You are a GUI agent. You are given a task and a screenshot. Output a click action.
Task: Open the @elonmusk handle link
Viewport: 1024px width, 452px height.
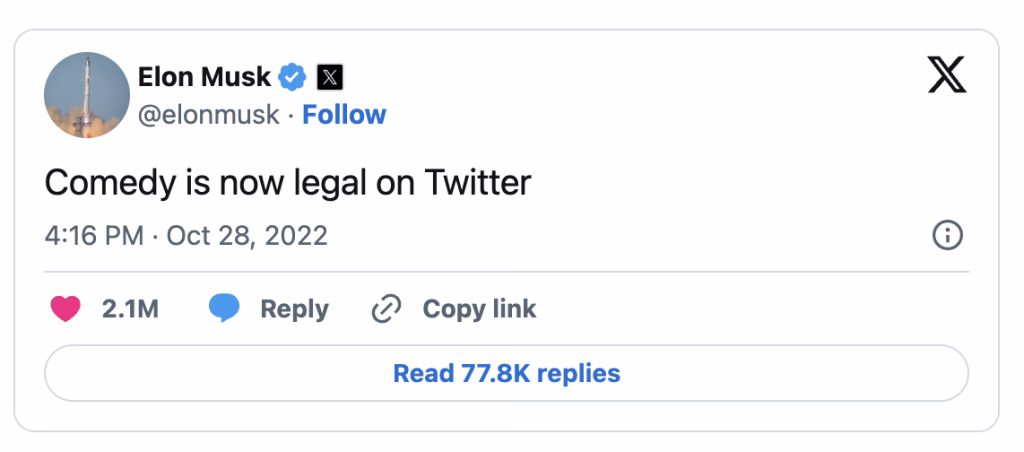click(207, 115)
